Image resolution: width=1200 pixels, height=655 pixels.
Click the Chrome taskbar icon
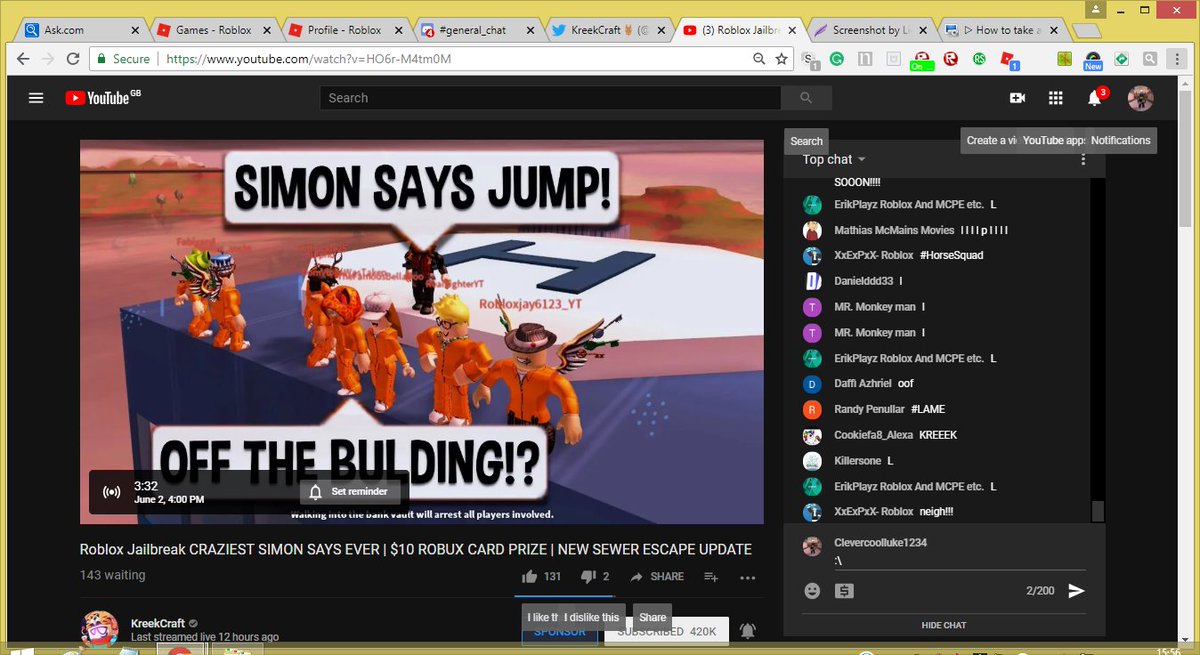tap(178, 650)
